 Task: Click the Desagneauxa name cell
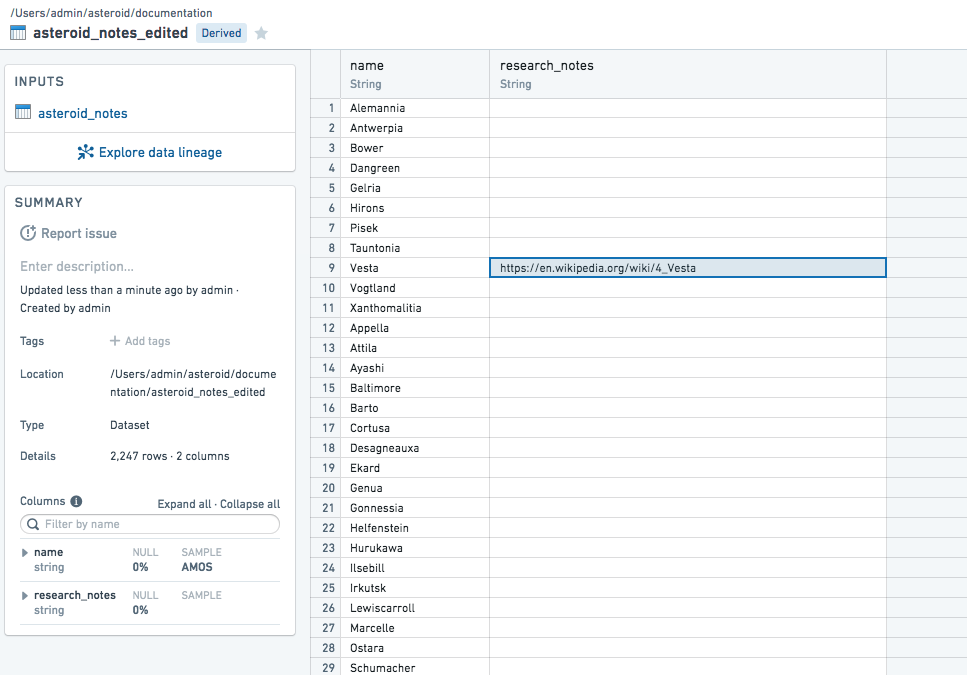pyautogui.click(x=415, y=448)
